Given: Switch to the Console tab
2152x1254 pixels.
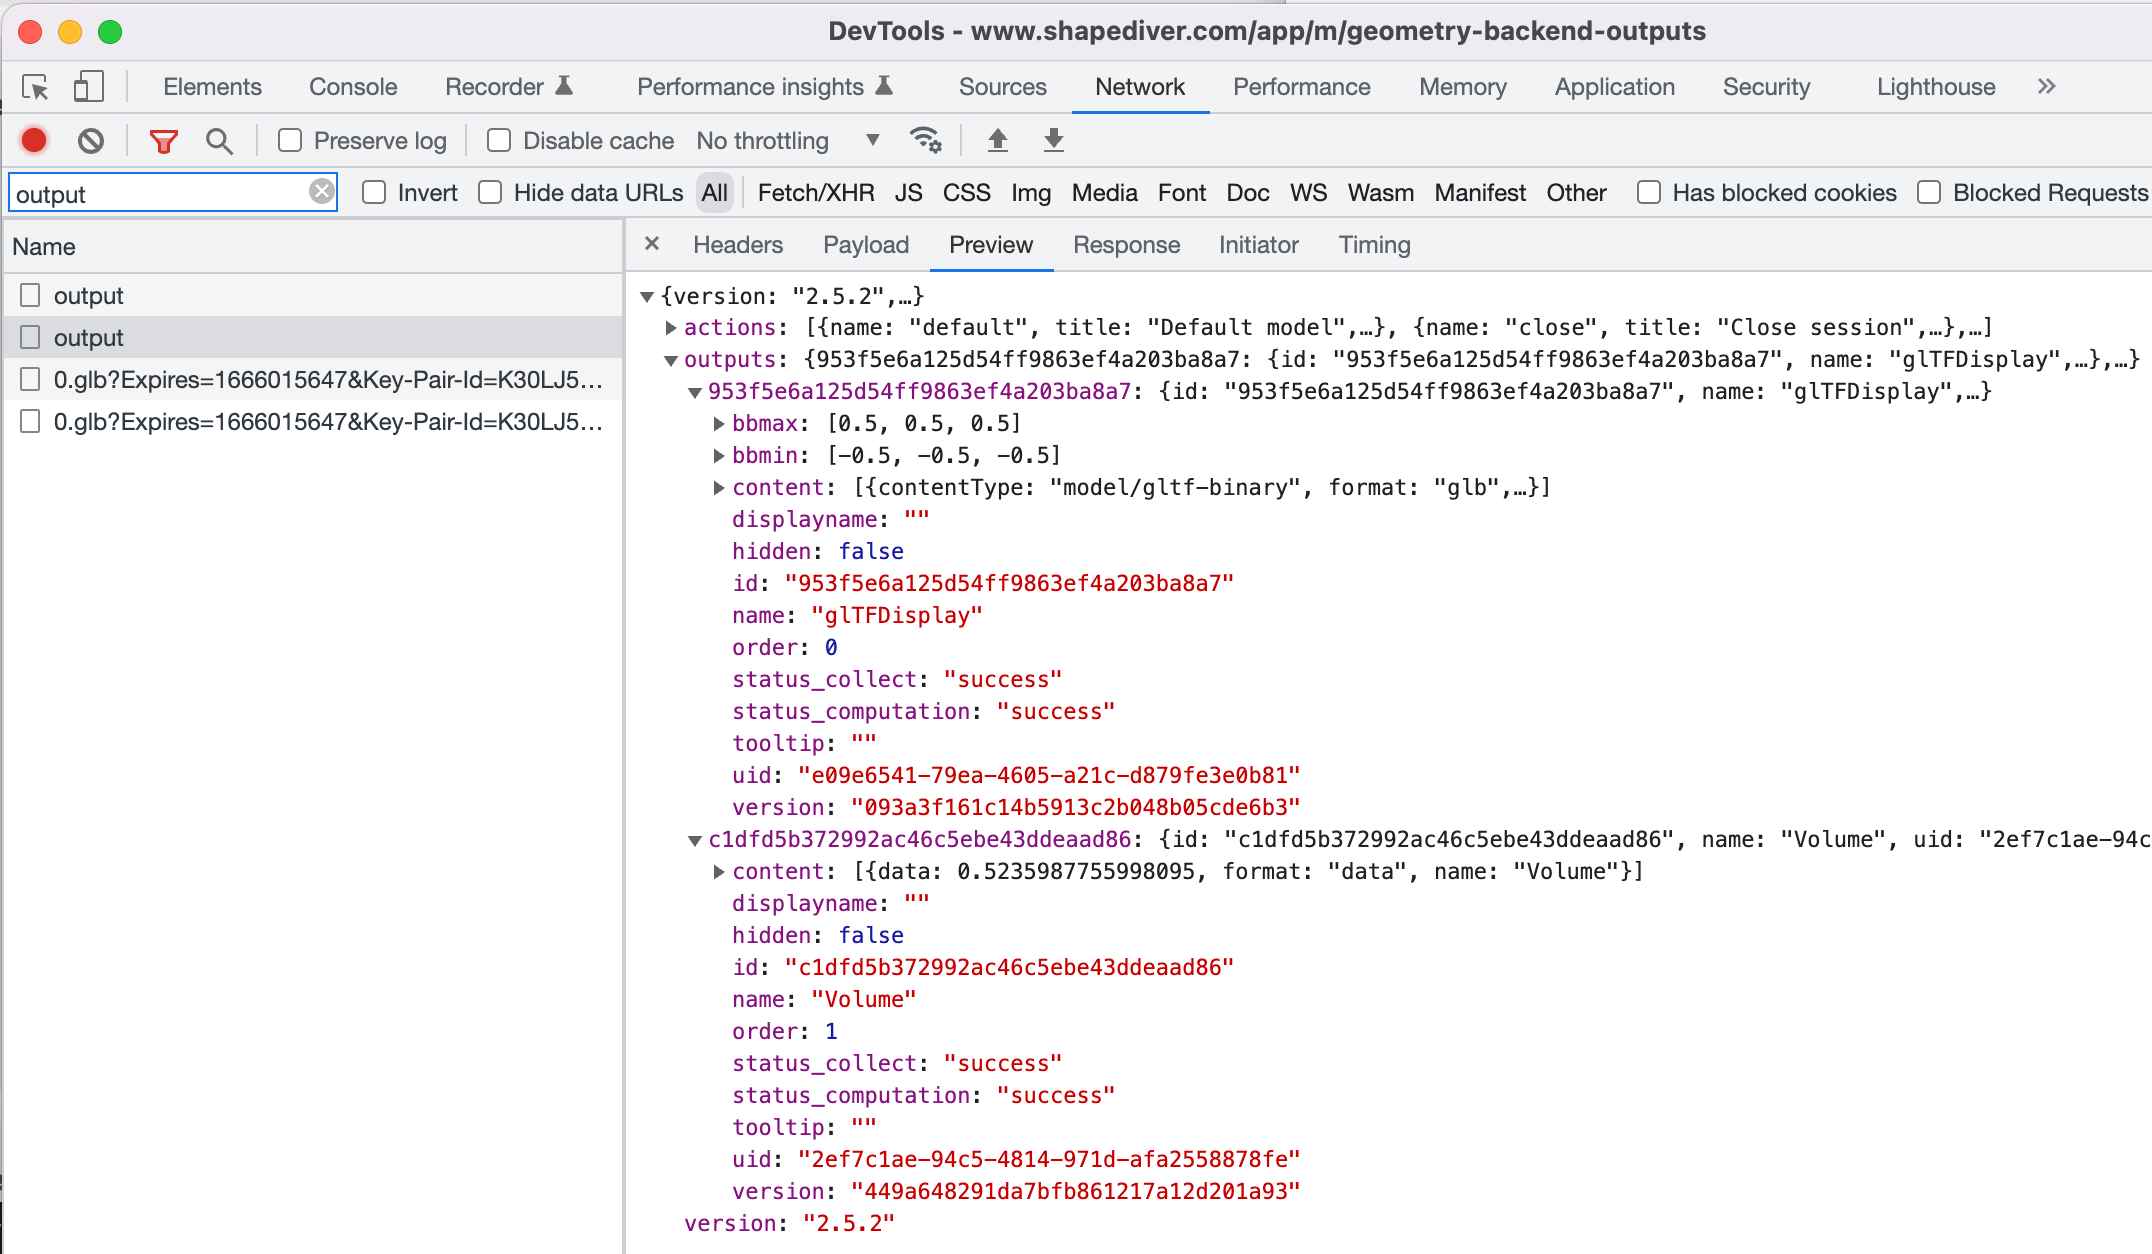Looking at the screenshot, I should pyautogui.click(x=352, y=87).
